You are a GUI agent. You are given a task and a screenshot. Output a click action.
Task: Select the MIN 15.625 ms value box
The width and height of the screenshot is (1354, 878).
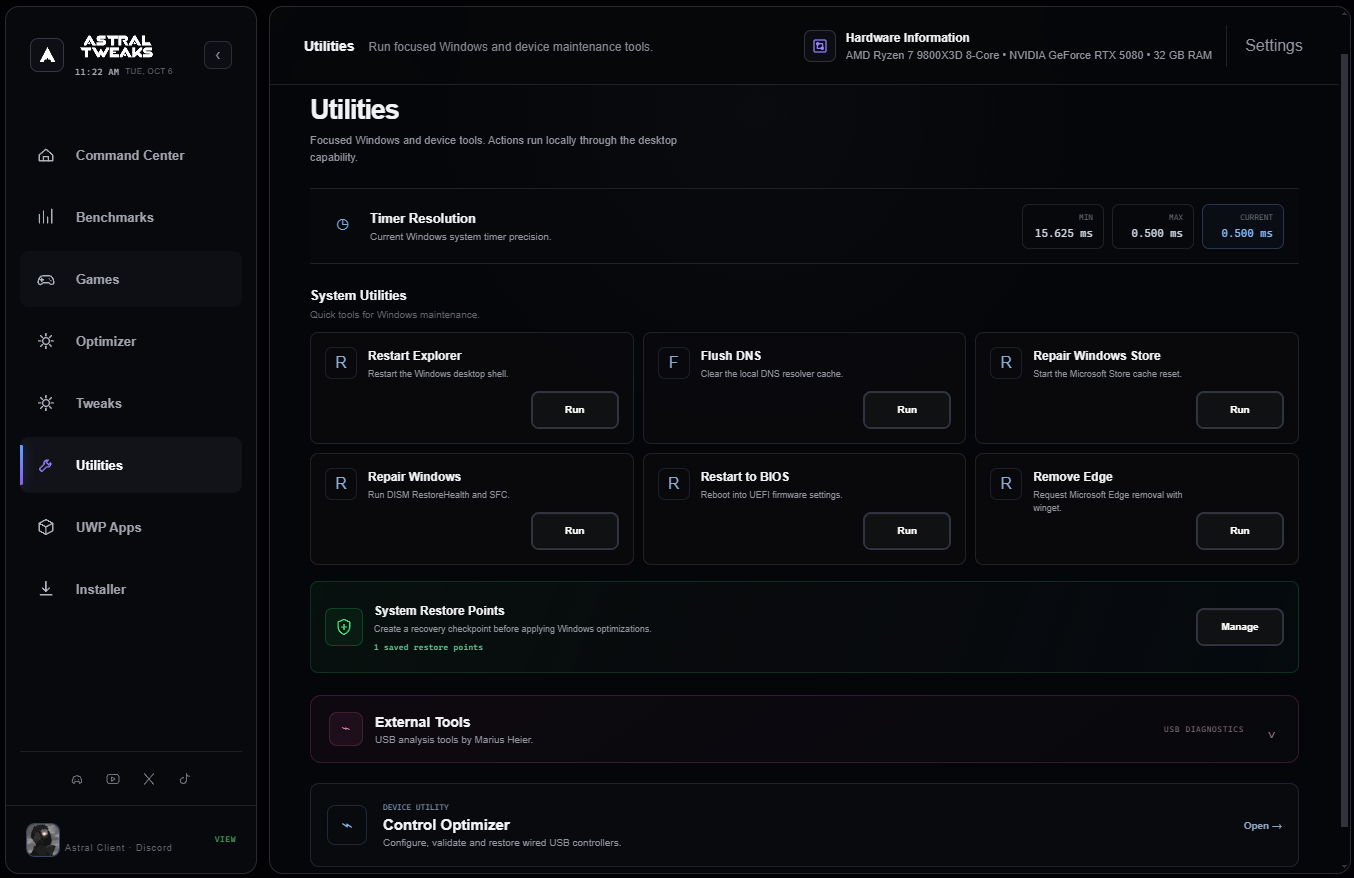click(1063, 227)
